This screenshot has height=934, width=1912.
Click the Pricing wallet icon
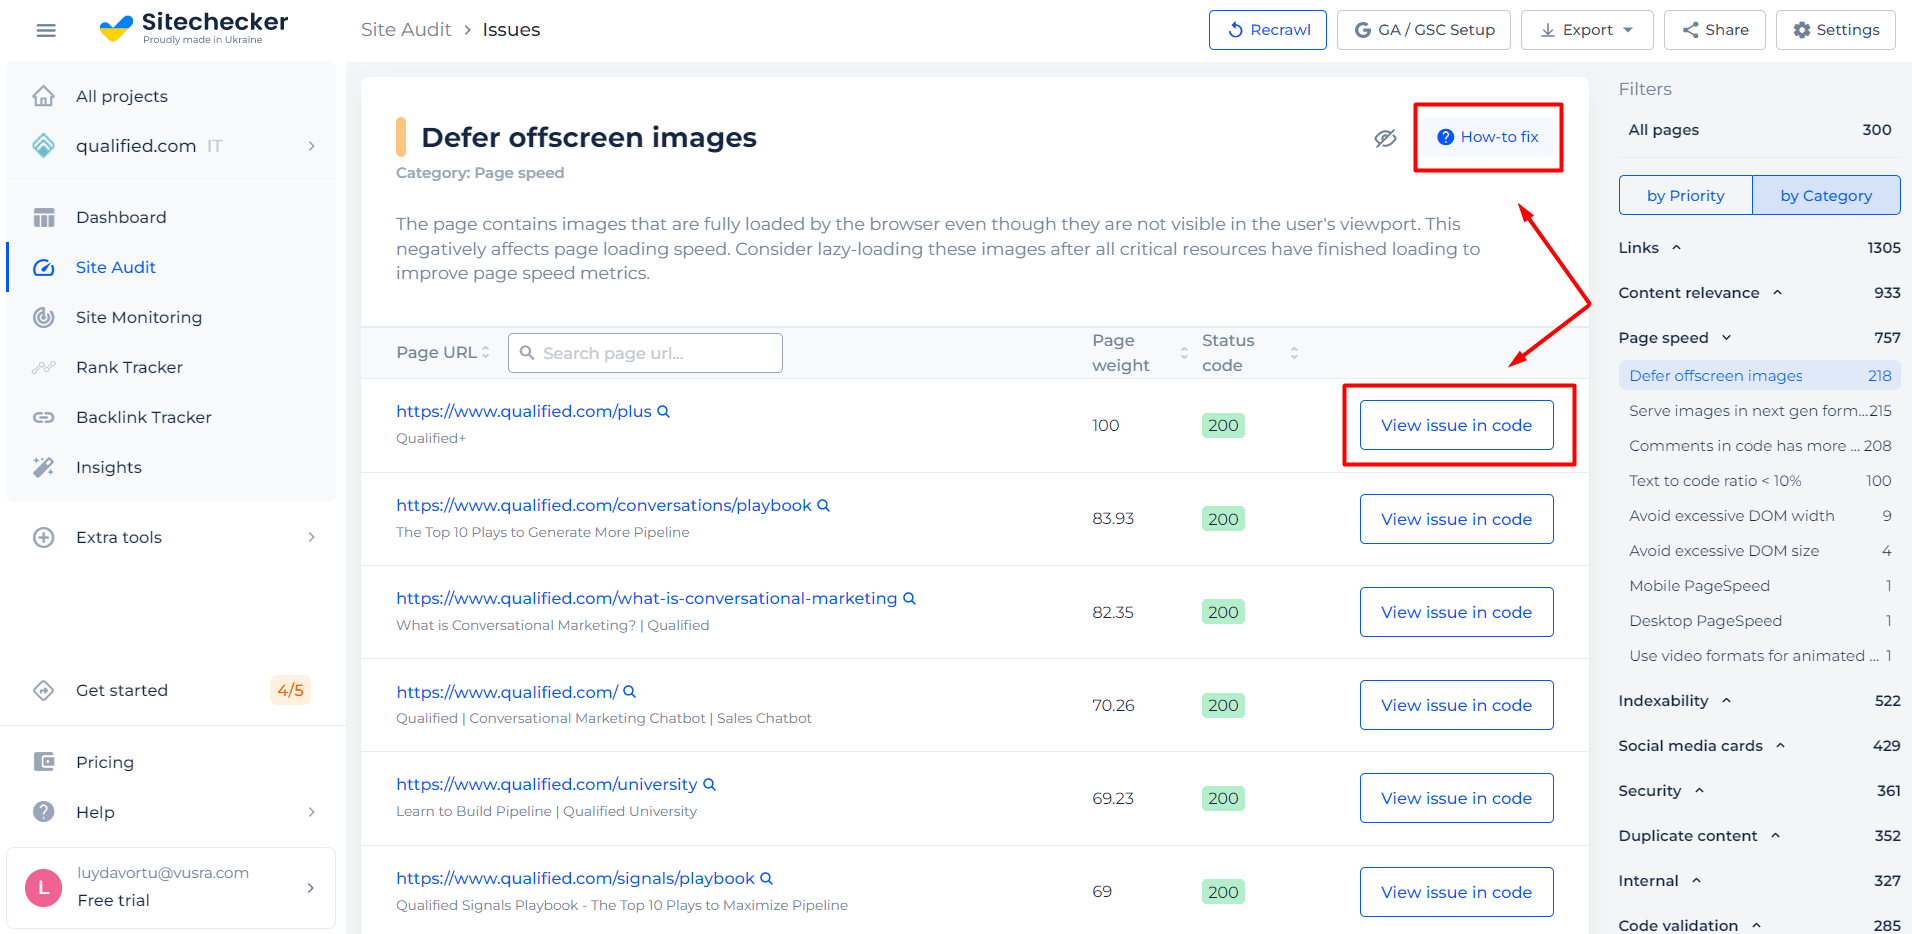tap(43, 762)
